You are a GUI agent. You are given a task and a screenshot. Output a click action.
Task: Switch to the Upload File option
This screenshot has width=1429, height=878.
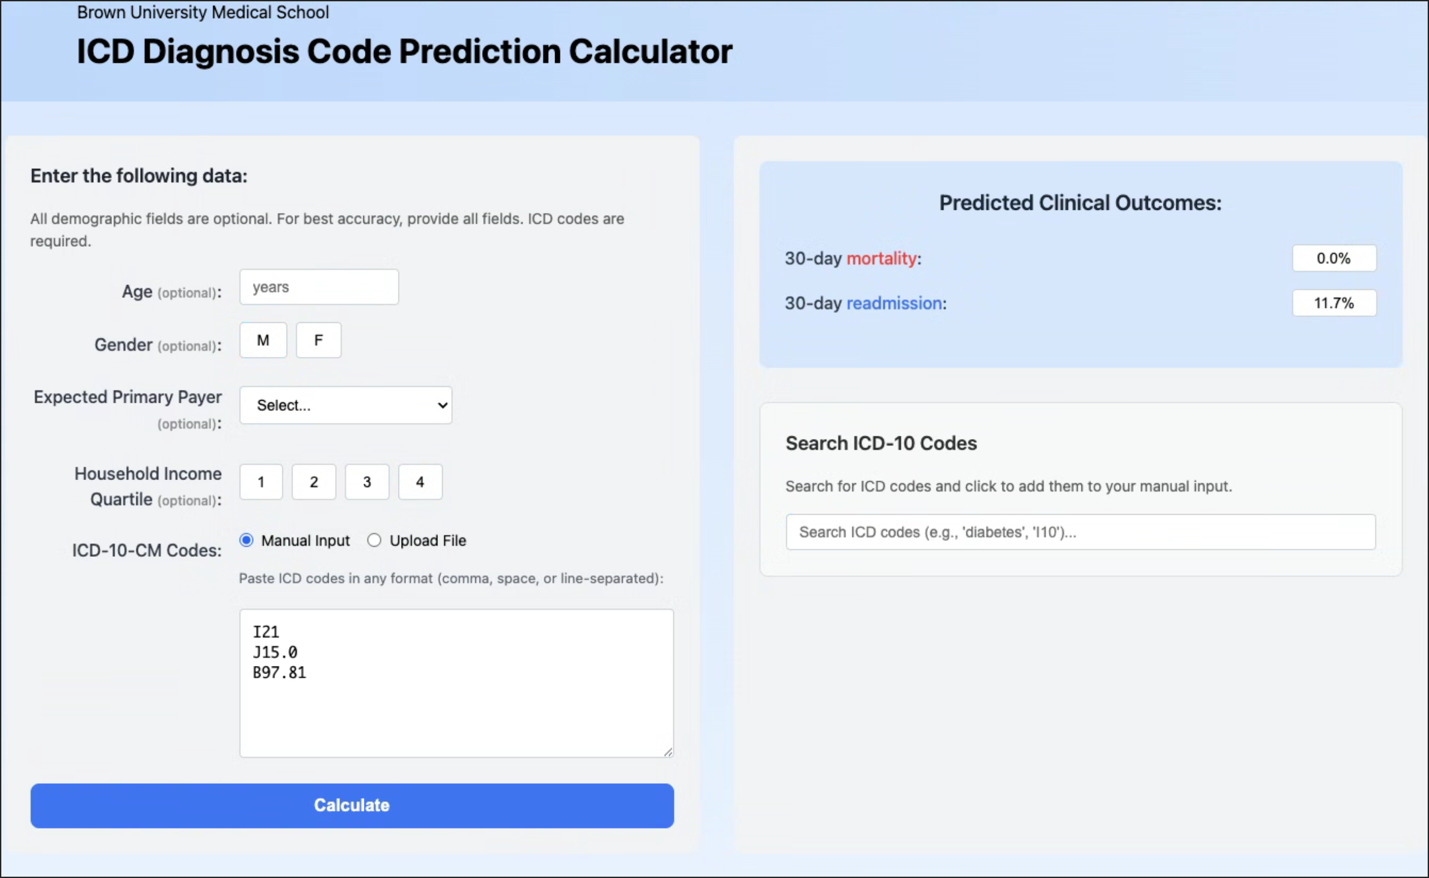pos(373,540)
